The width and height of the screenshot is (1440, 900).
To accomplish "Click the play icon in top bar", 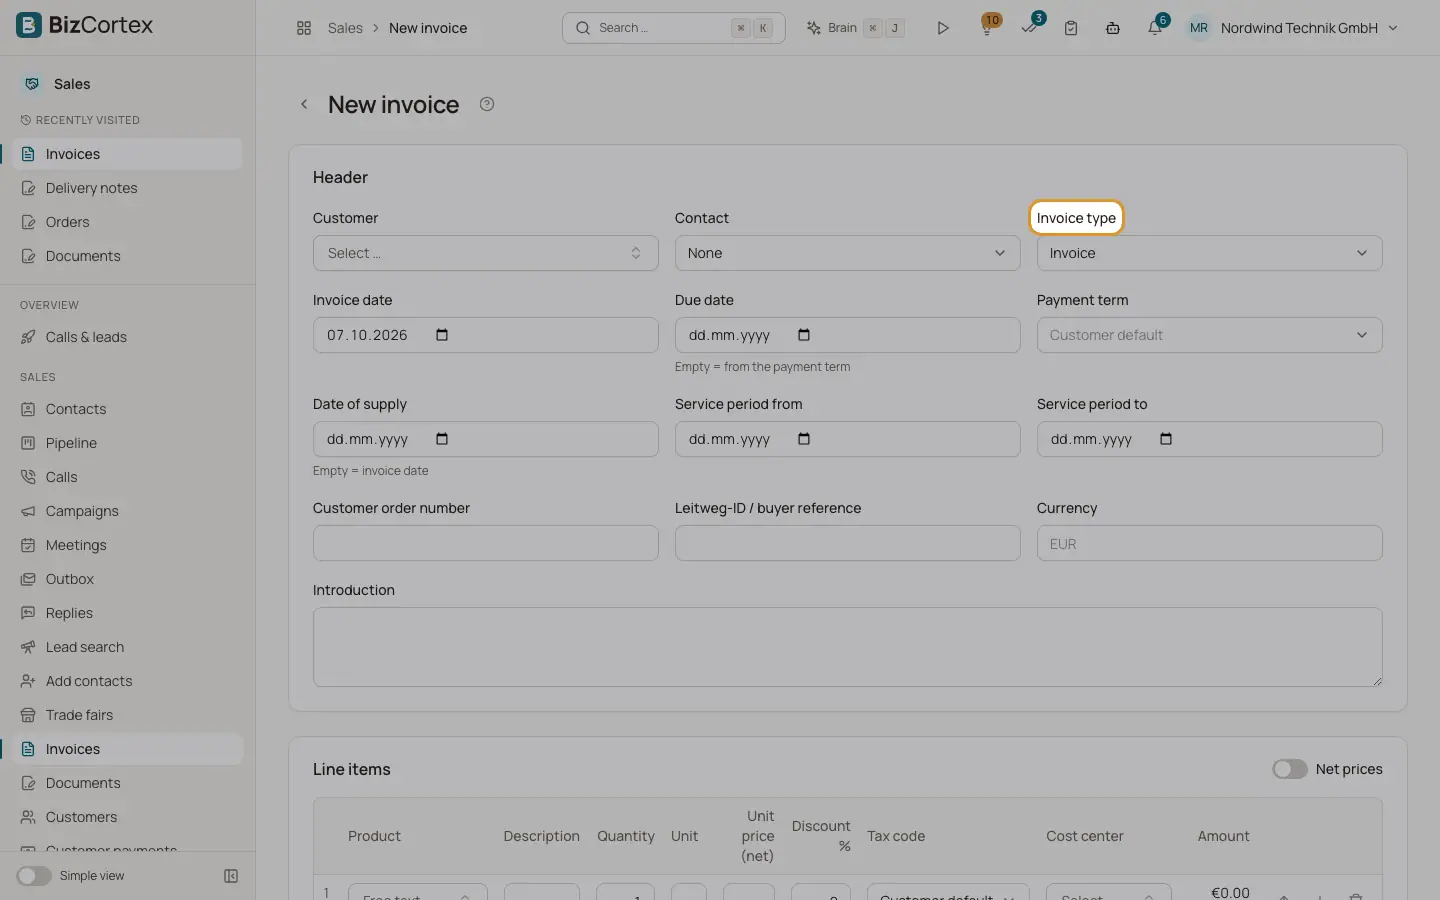I will 942,28.
